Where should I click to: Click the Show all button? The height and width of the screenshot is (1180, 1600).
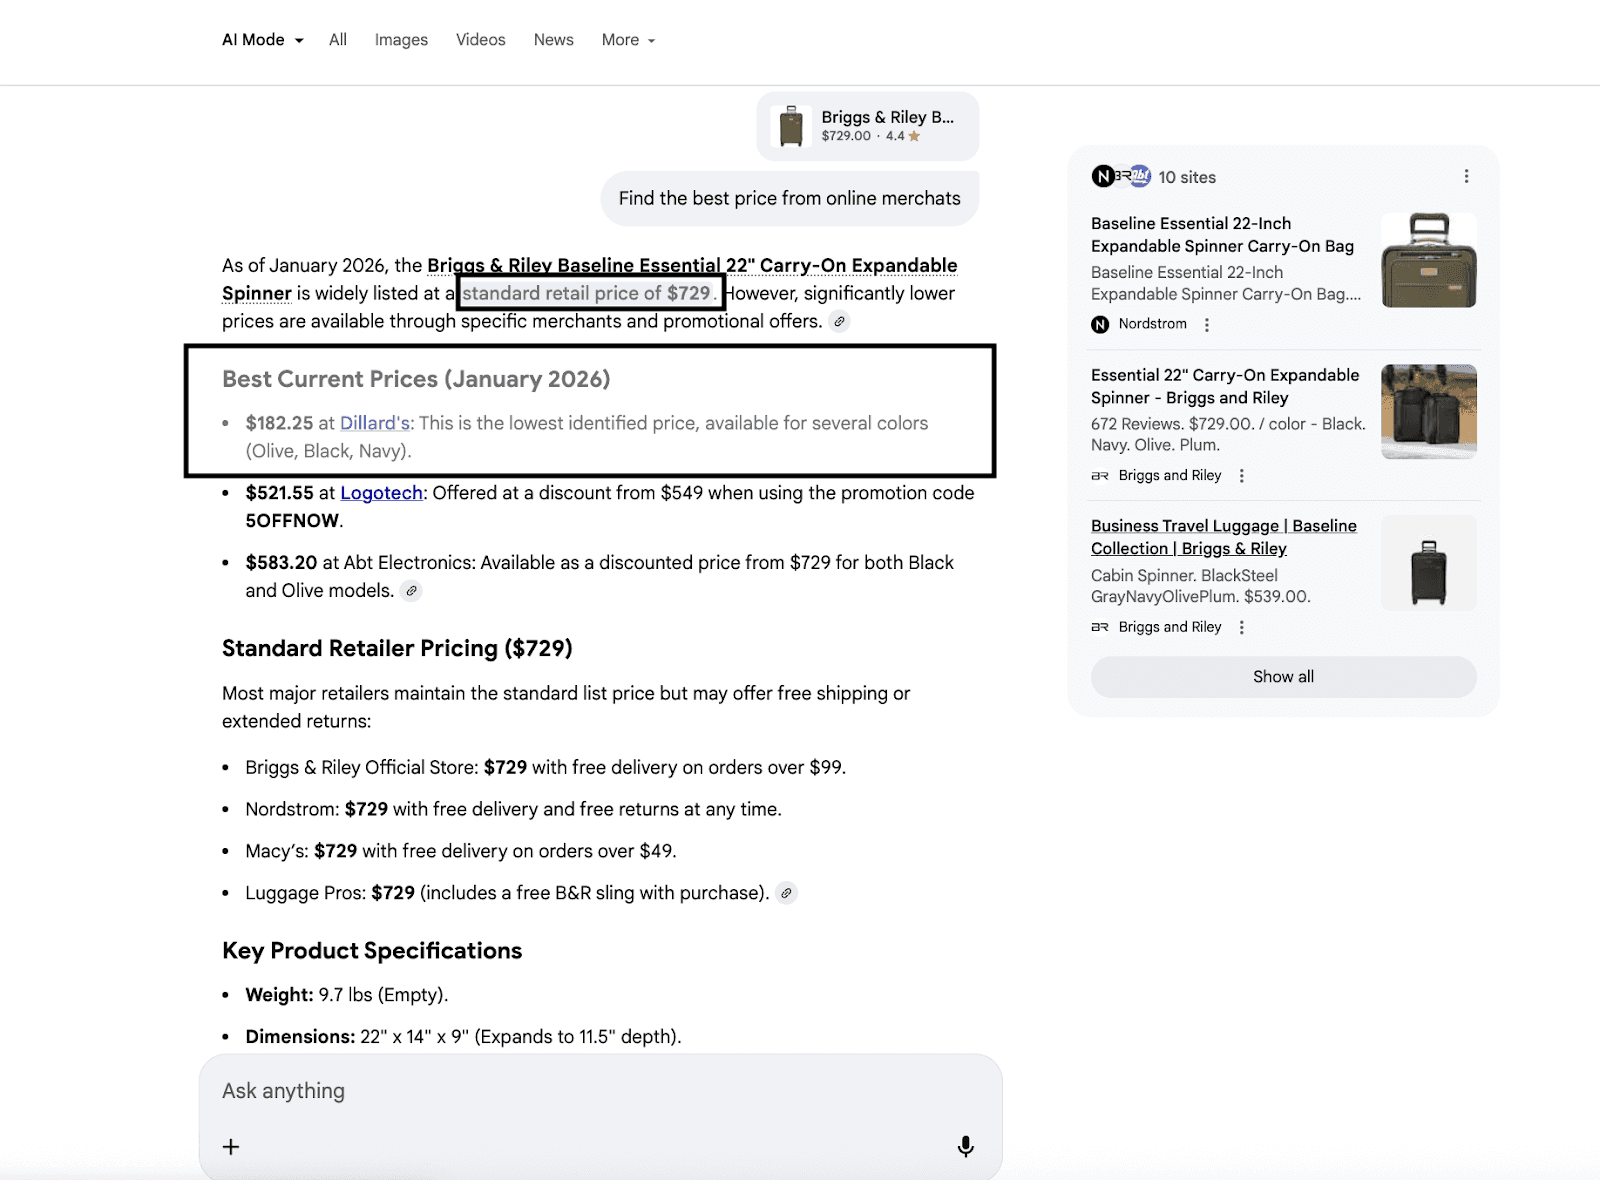click(1283, 677)
